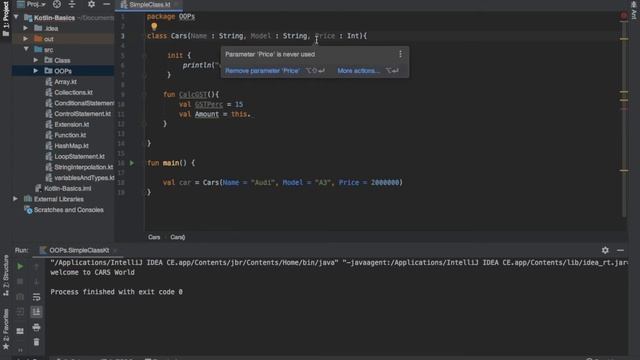Click the 'welcome to CARS World' console output
This screenshot has height=360, width=640.
[x=92, y=272]
